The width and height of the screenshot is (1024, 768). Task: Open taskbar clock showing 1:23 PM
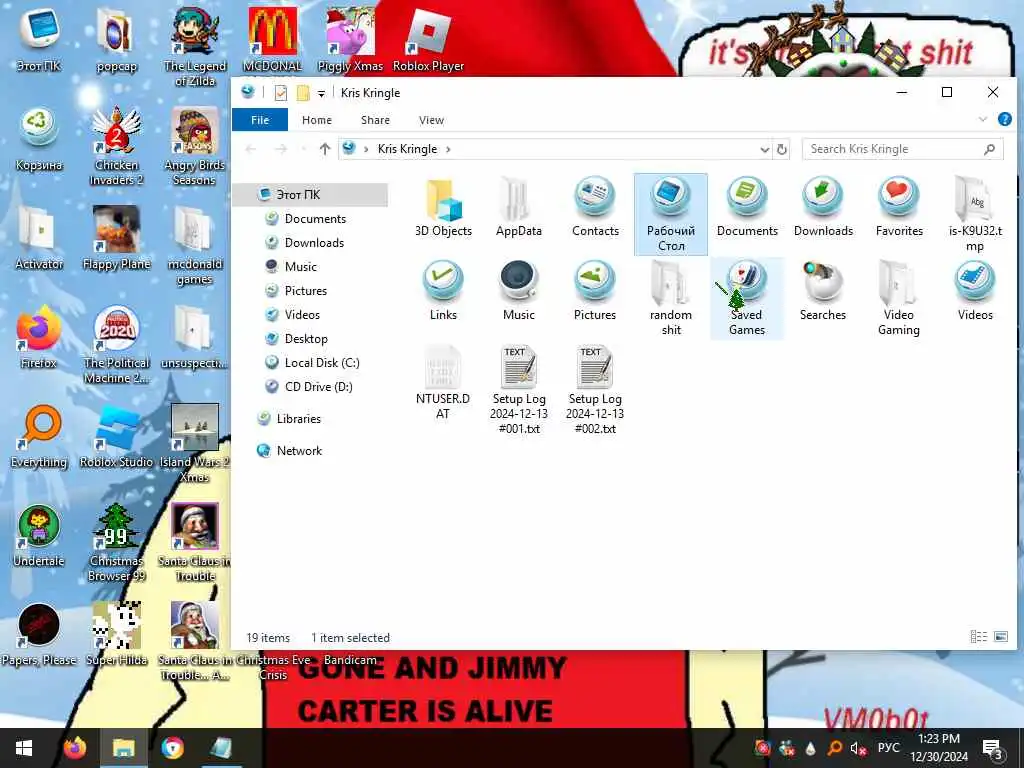coord(938,748)
